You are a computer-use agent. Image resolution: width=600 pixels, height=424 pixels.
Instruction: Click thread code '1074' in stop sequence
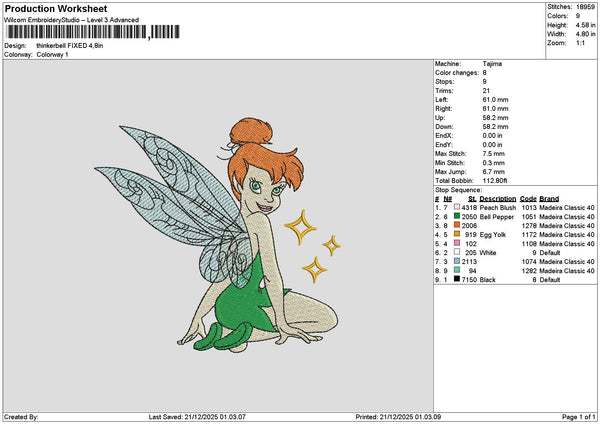(x=529, y=262)
